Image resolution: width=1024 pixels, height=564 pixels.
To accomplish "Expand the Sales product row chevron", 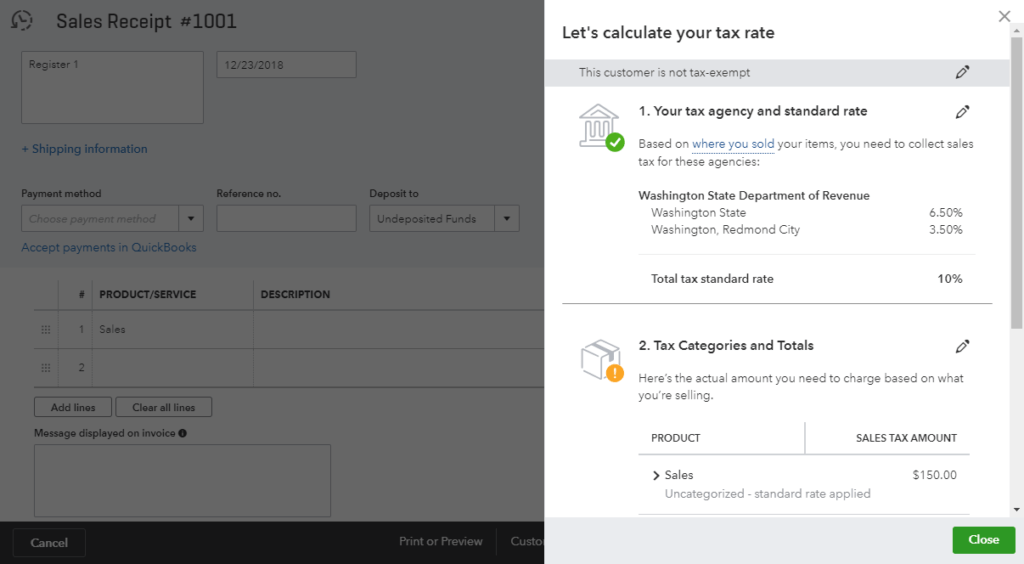I will click(x=656, y=476).
